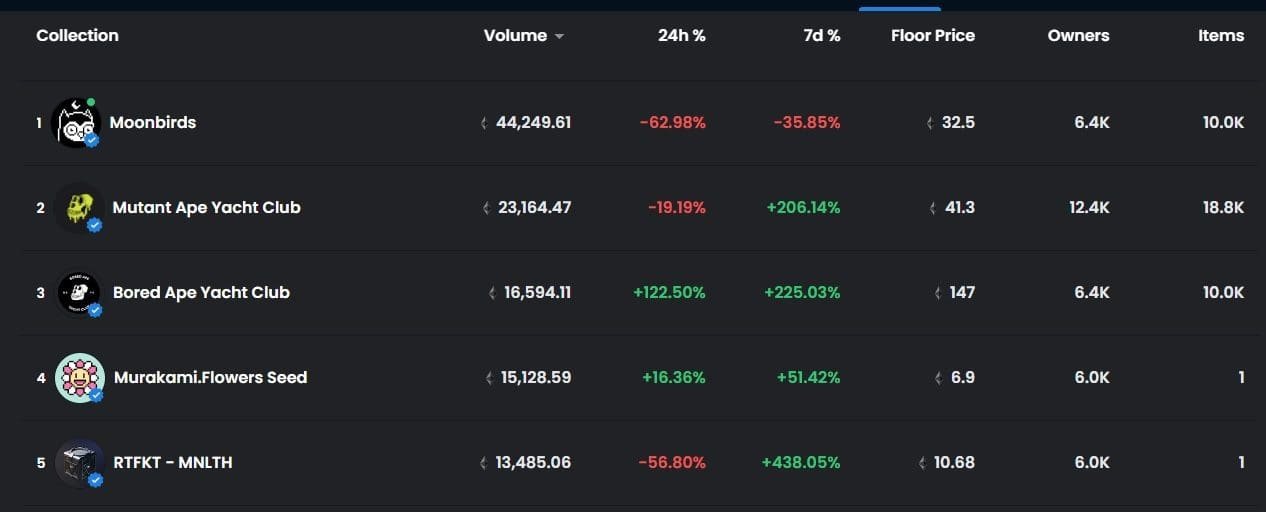Click the verified badge on Moonbirds avatar
This screenshot has height=512, width=1266.
(92, 141)
